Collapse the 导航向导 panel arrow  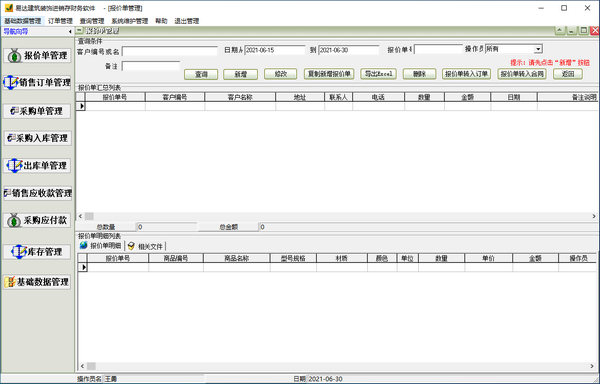point(70,32)
